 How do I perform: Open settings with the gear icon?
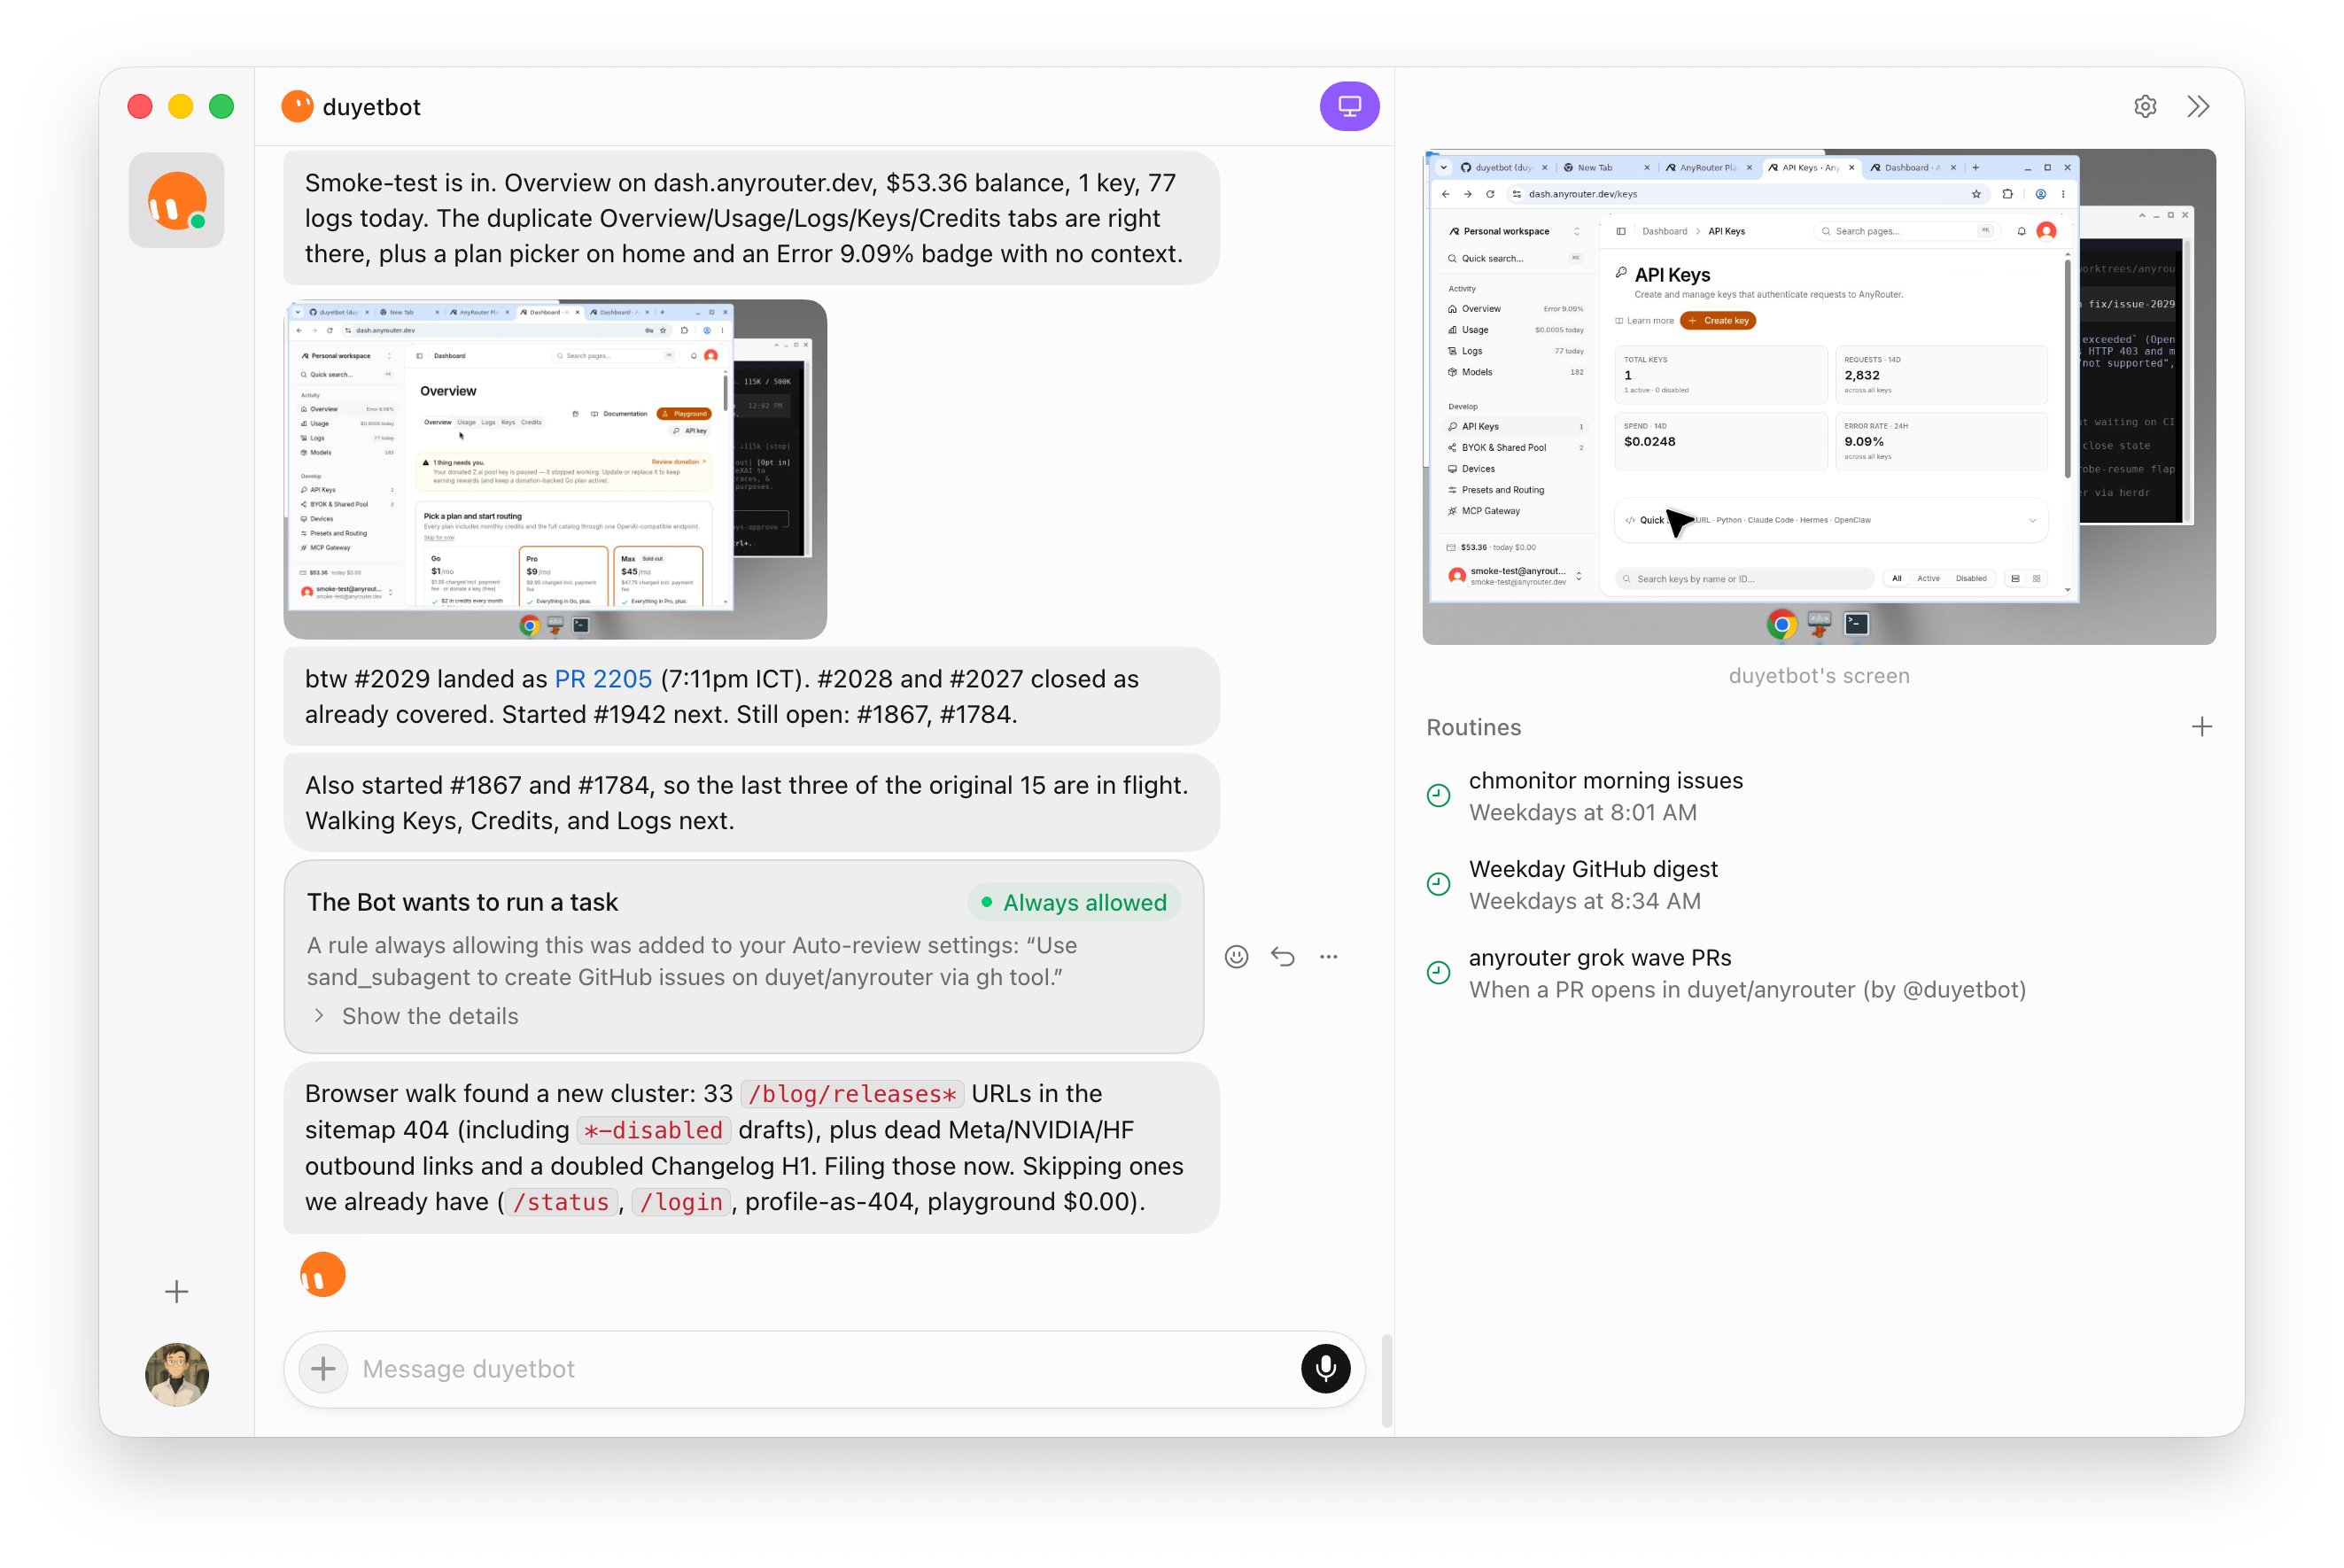2144,106
